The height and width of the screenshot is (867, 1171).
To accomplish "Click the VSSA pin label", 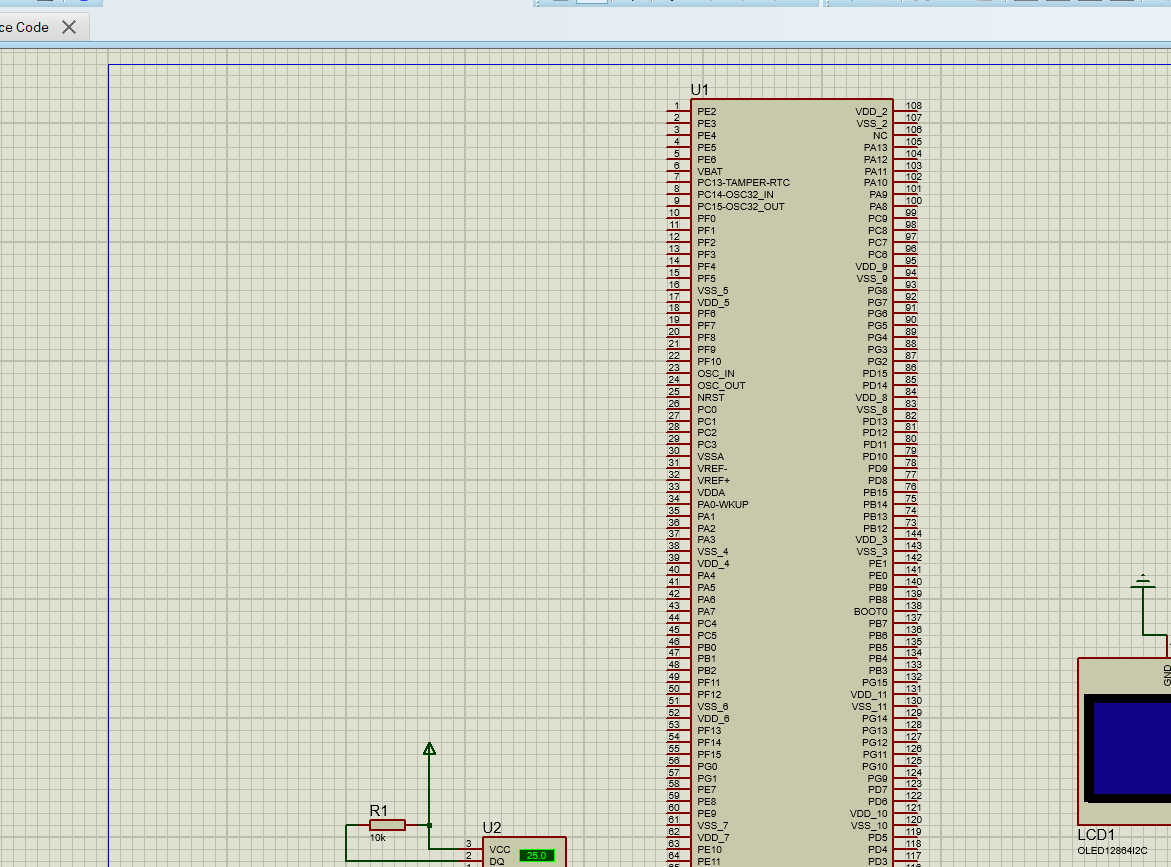I will click(x=710, y=457).
